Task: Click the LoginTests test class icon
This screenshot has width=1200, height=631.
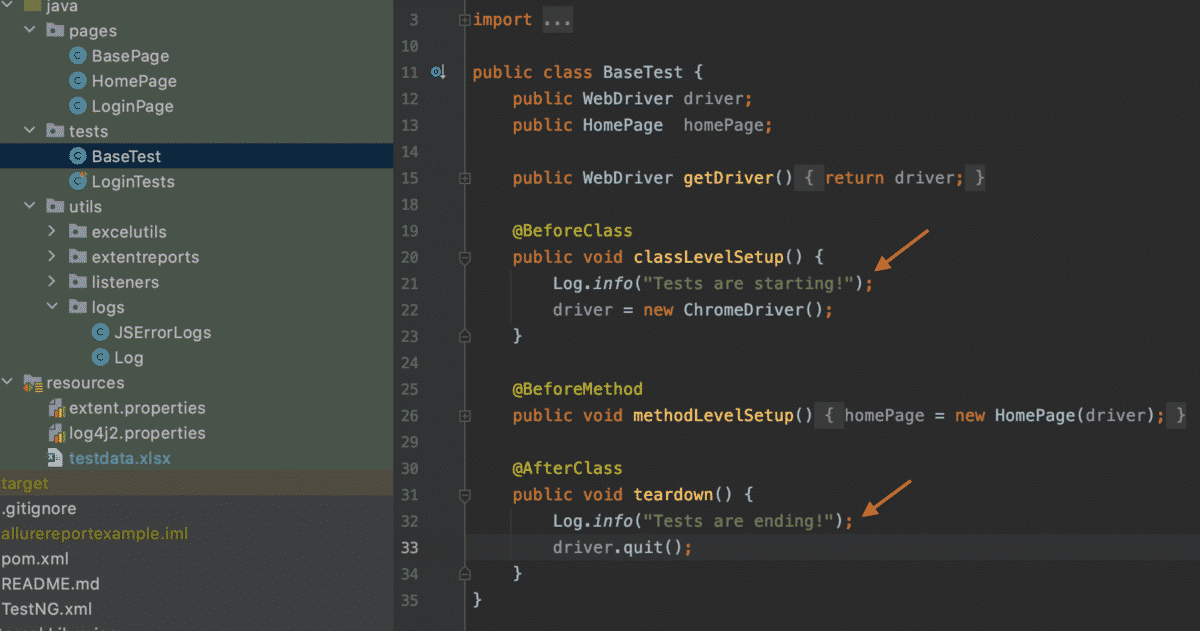Action: pos(76,181)
